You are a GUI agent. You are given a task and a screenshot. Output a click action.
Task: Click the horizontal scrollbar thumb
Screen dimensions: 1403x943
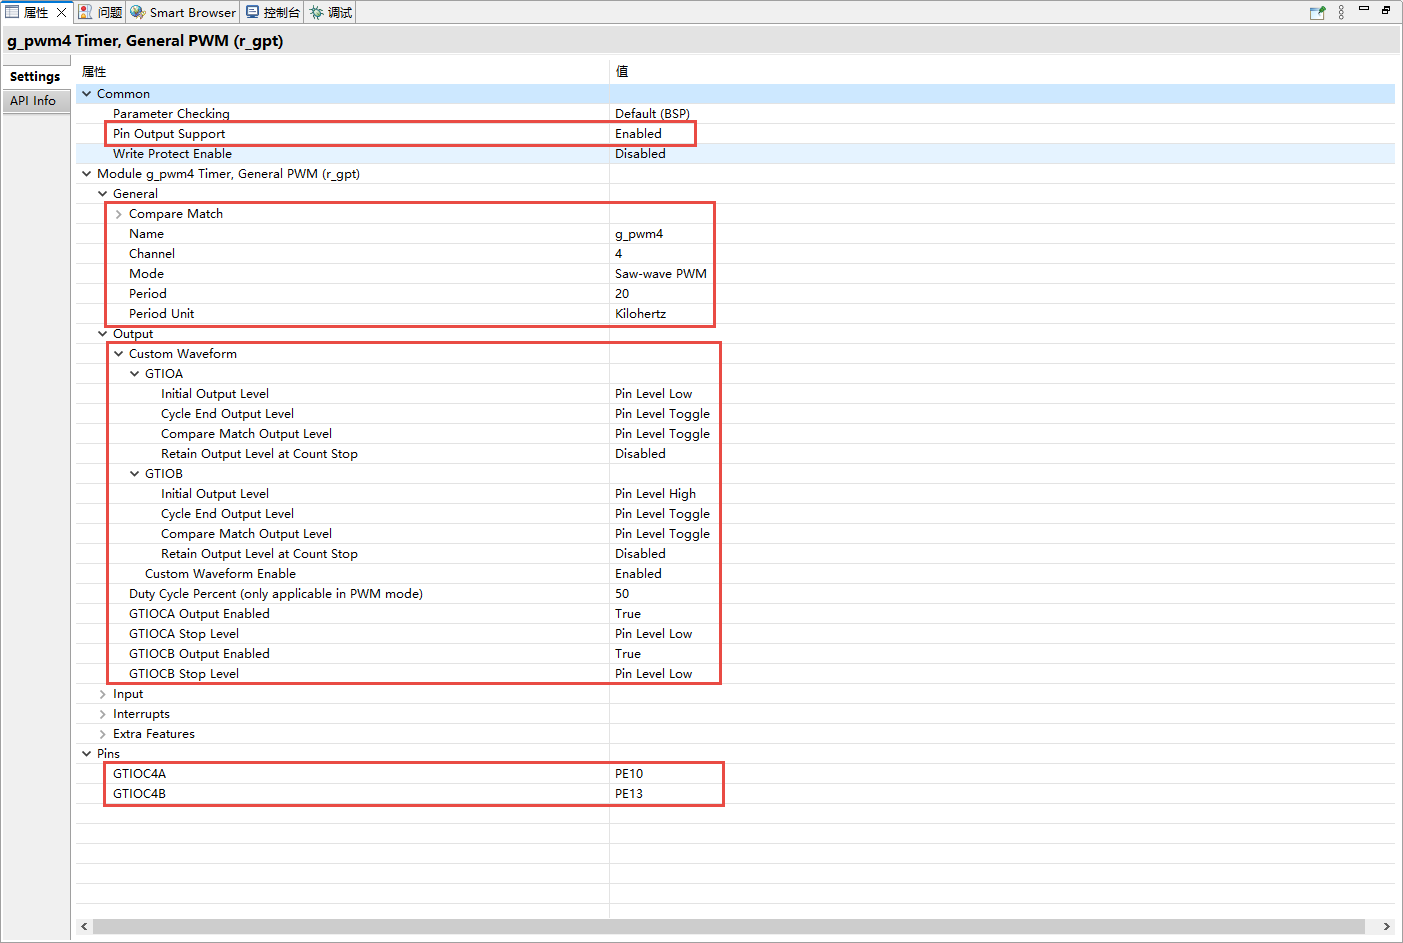(729, 927)
